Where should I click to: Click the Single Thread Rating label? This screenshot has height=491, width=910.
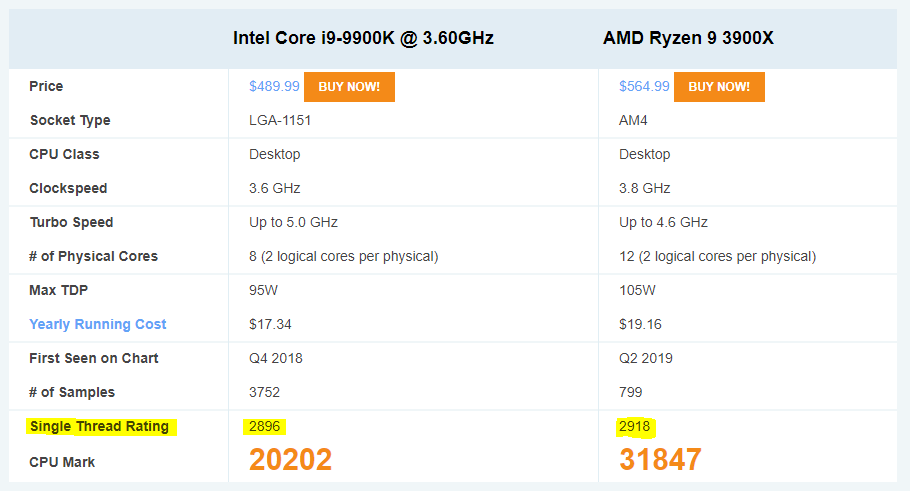pos(99,427)
